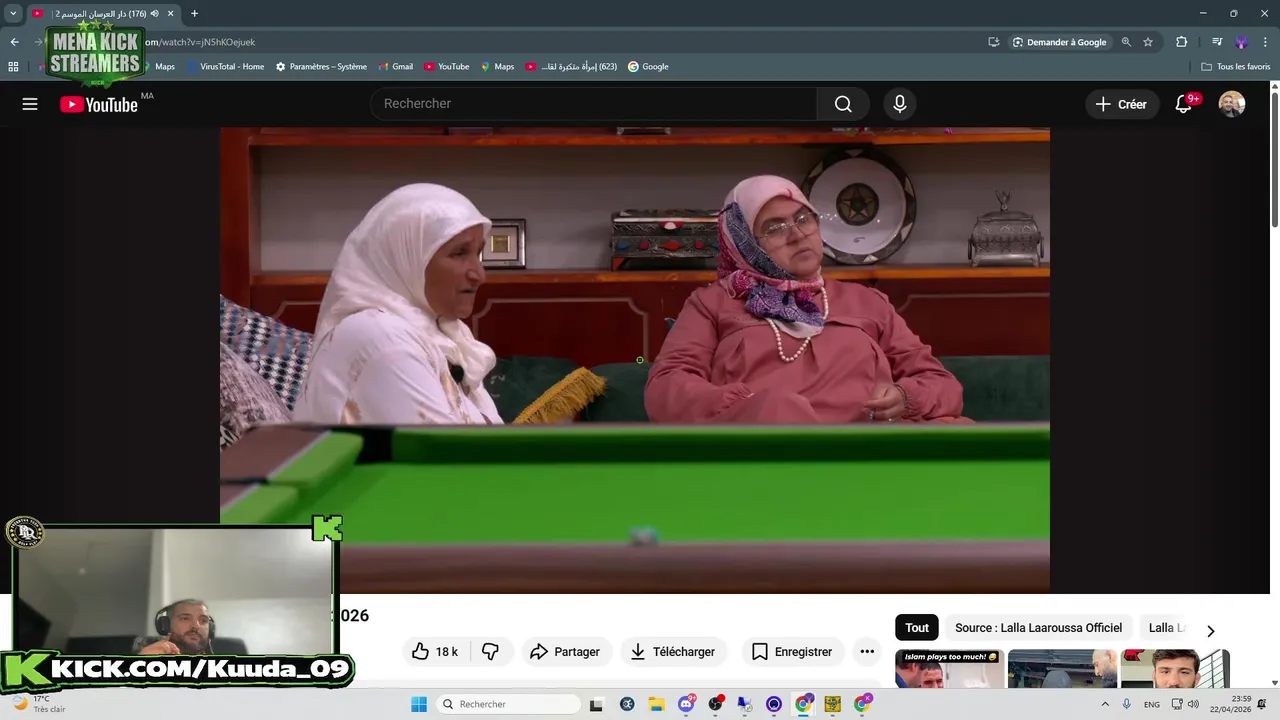Image resolution: width=1280 pixels, height=720 pixels.
Task: Open network and volume quick settings
Action: [x=1185, y=704]
